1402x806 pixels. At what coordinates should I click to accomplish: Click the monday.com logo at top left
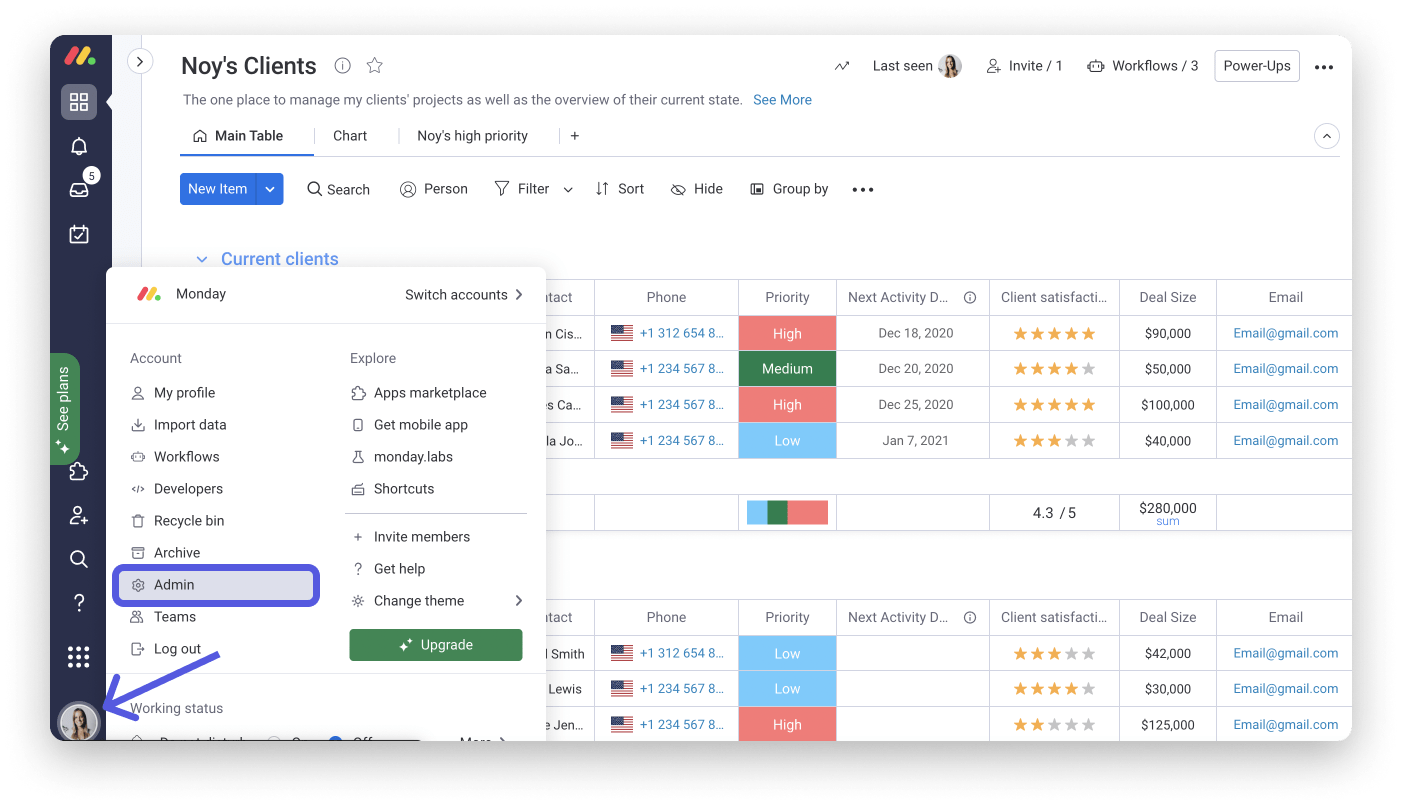click(x=78, y=56)
